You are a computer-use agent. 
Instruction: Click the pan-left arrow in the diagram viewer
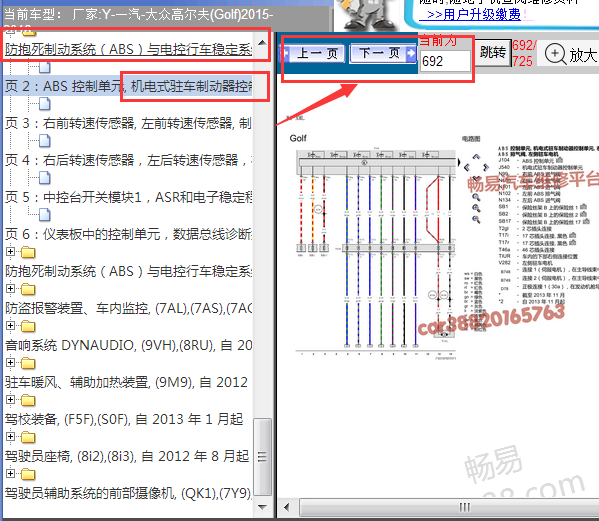point(467,167)
